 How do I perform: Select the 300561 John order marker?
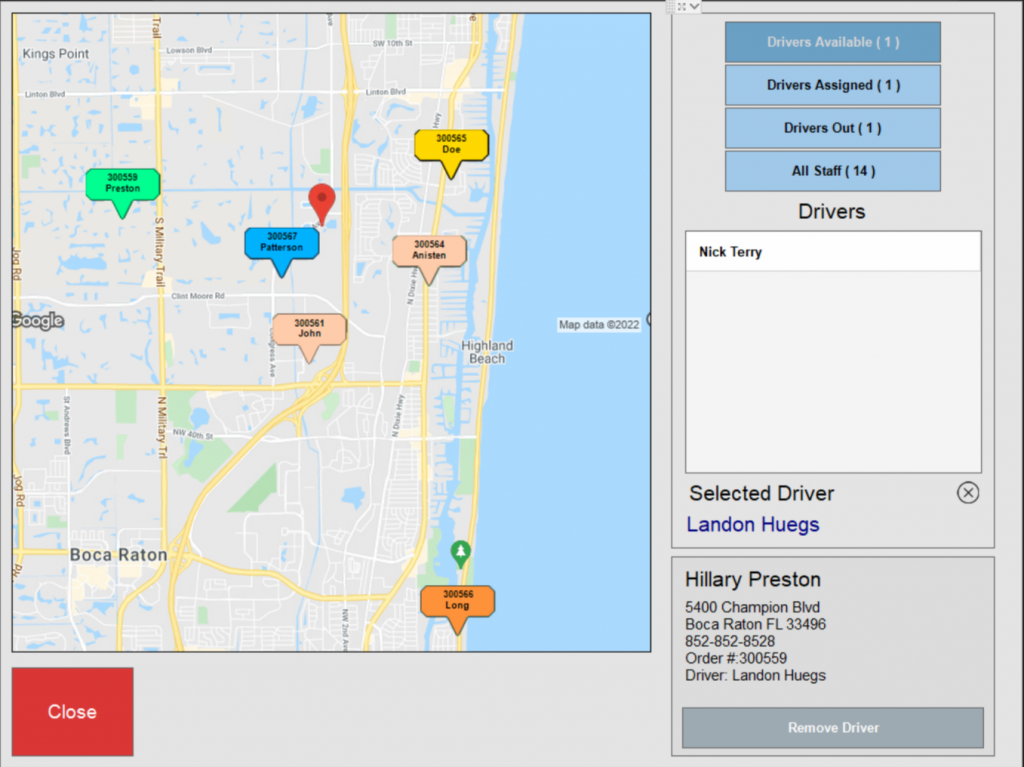click(309, 330)
